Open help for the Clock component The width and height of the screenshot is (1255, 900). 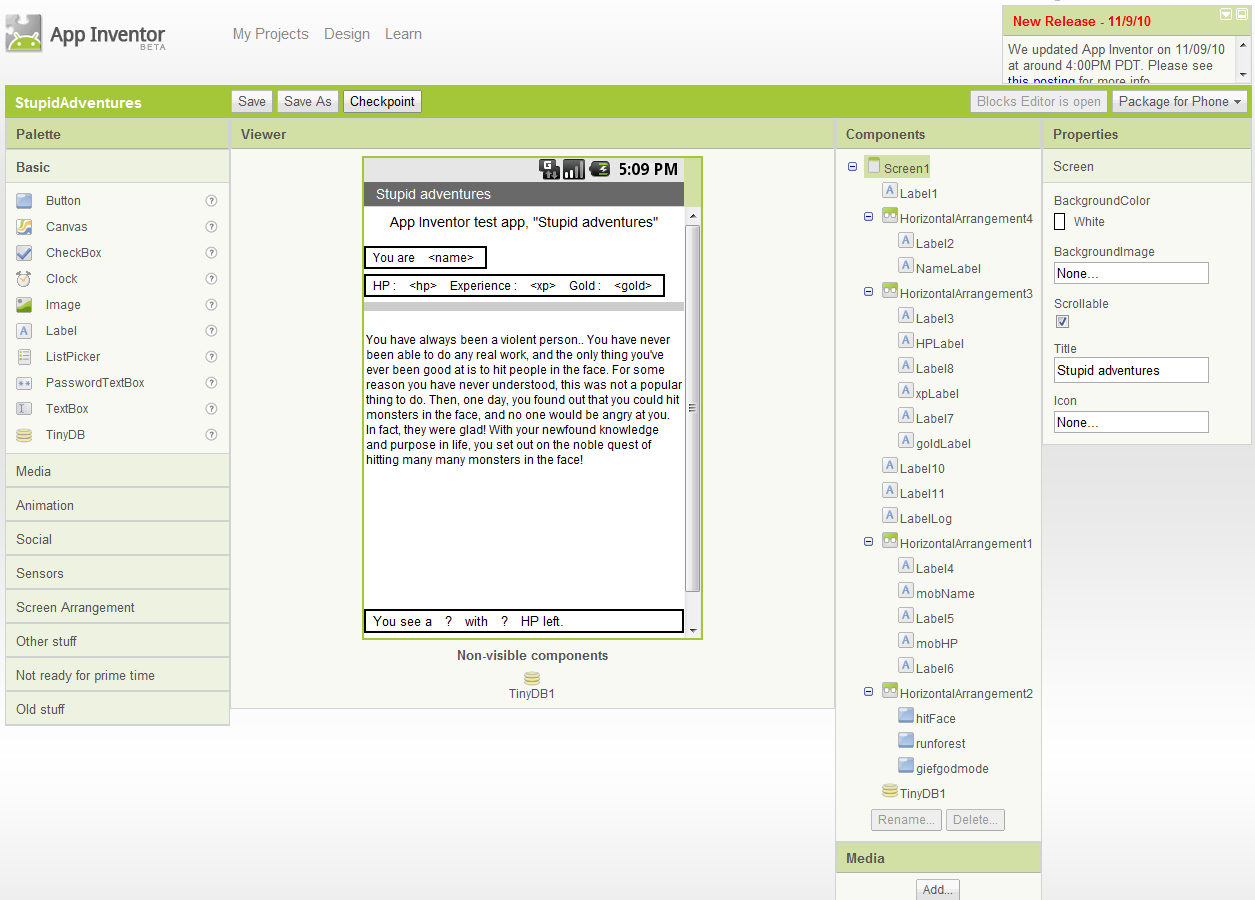[211, 279]
